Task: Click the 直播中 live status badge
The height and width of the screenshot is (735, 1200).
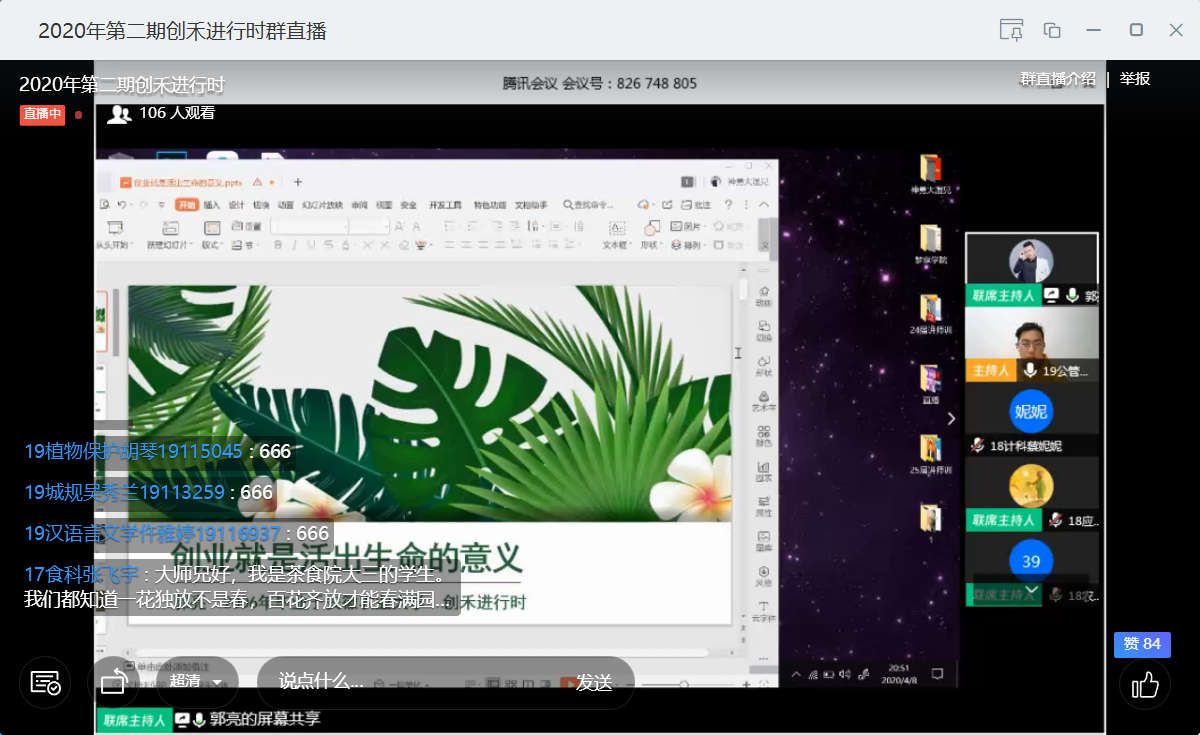Action: tap(42, 114)
